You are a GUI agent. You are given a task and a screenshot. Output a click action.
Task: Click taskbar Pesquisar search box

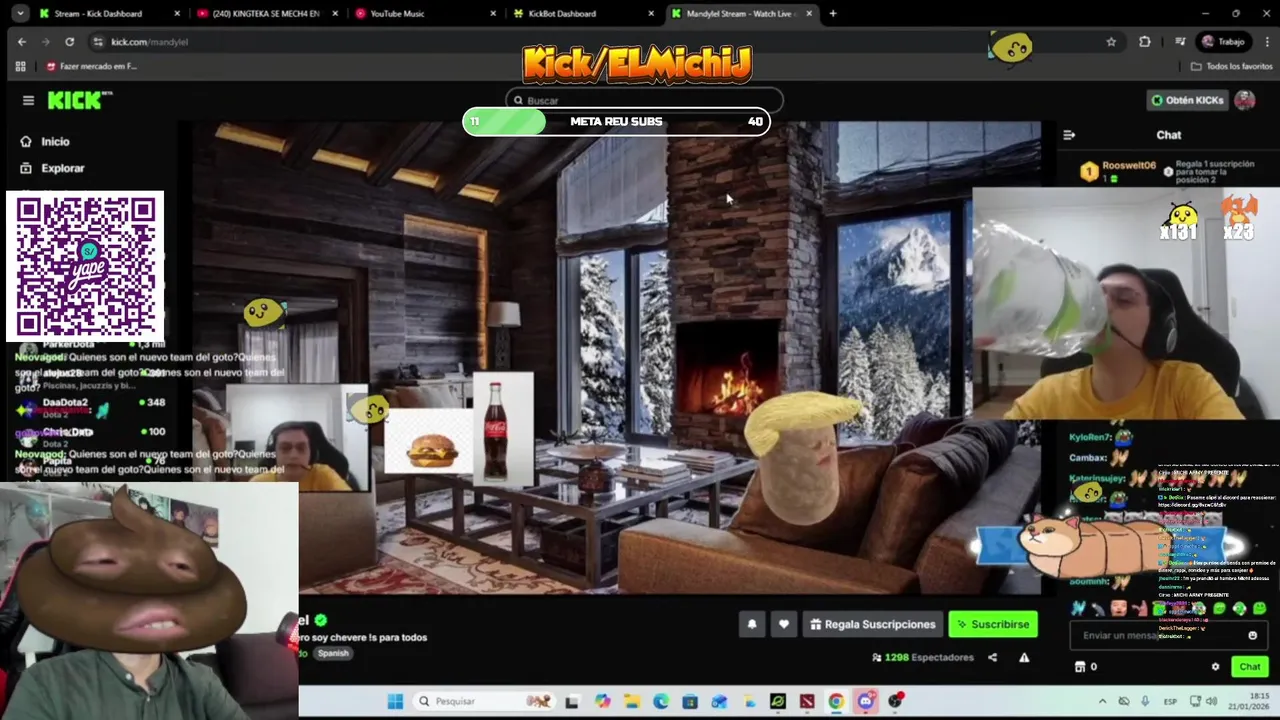pos(484,701)
